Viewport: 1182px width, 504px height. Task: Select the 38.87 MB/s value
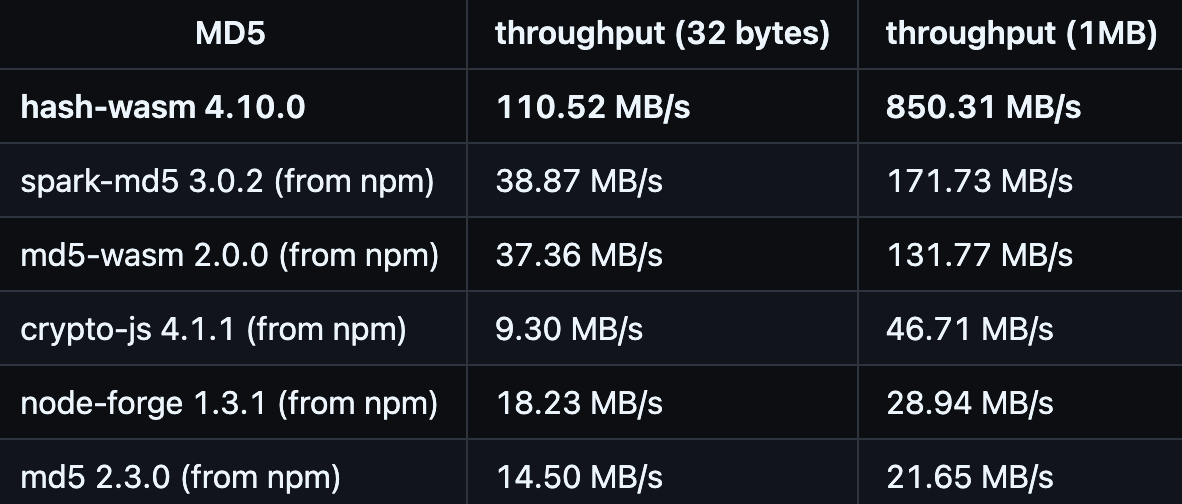pyautogui.click(x=580, y=181)
